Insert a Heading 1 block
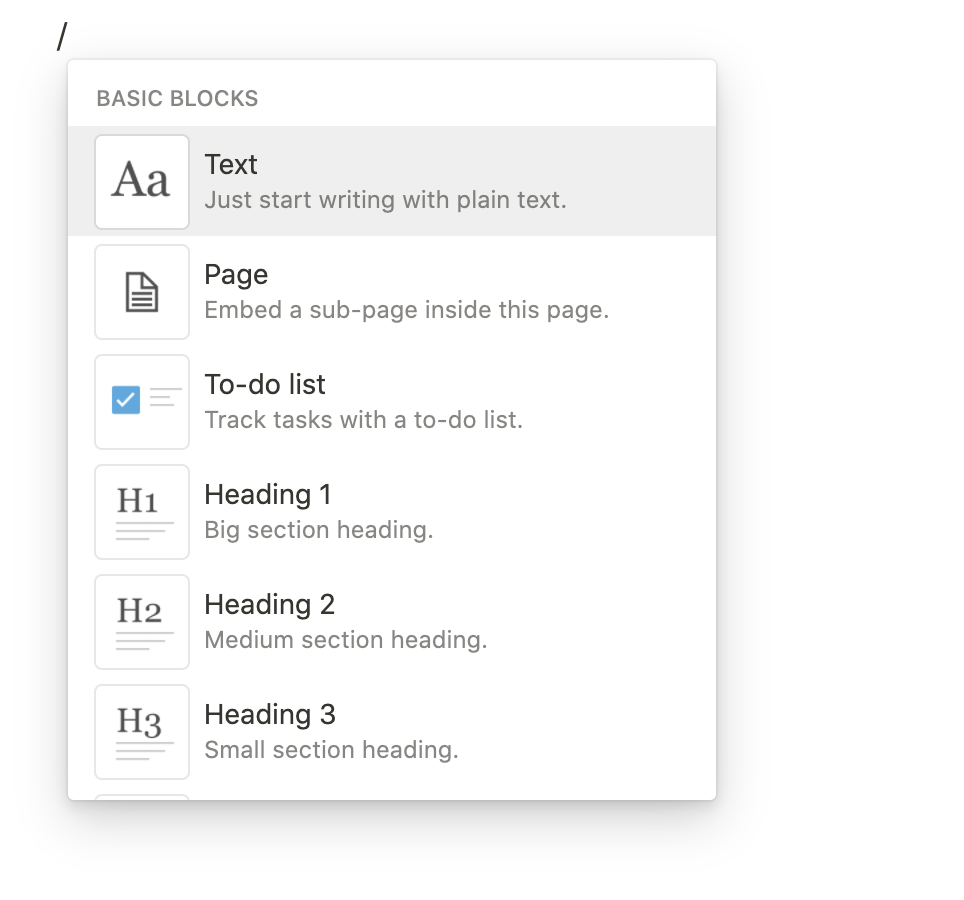The image size is (964, 900). pos(392,511)
